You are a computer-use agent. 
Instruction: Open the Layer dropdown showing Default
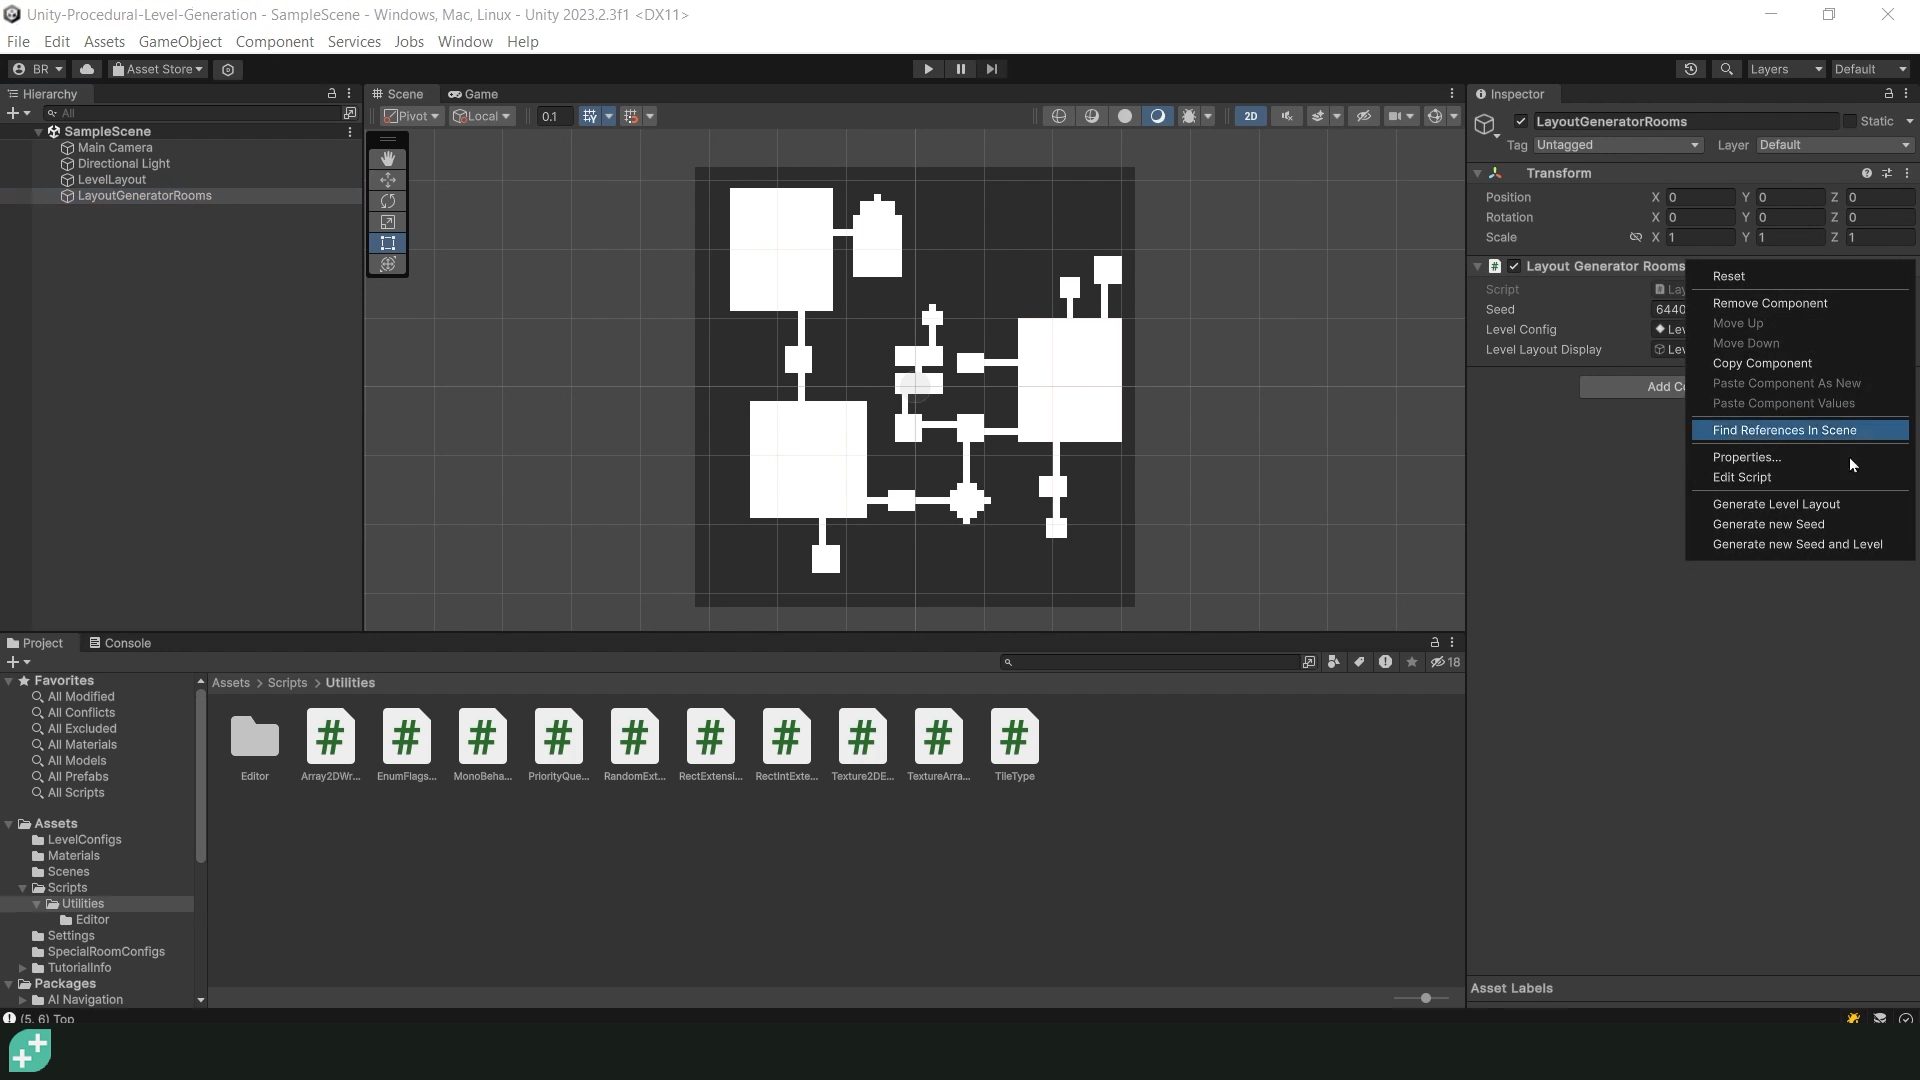click(x=1833, y=145)
